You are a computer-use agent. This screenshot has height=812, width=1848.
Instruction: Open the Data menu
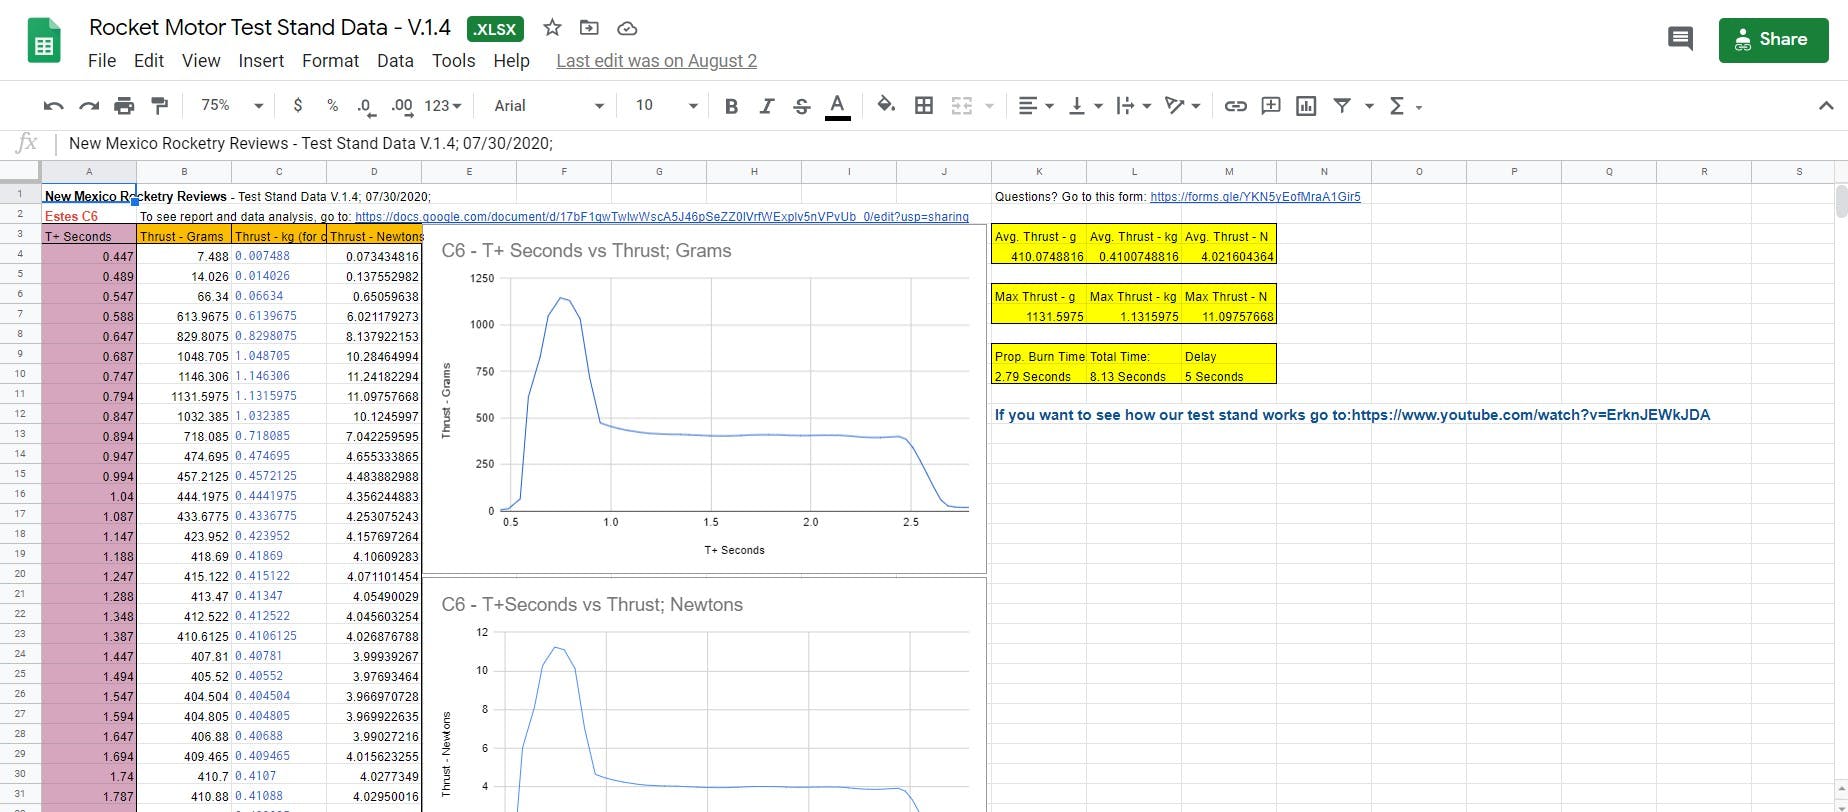click(x=395, y=61)
